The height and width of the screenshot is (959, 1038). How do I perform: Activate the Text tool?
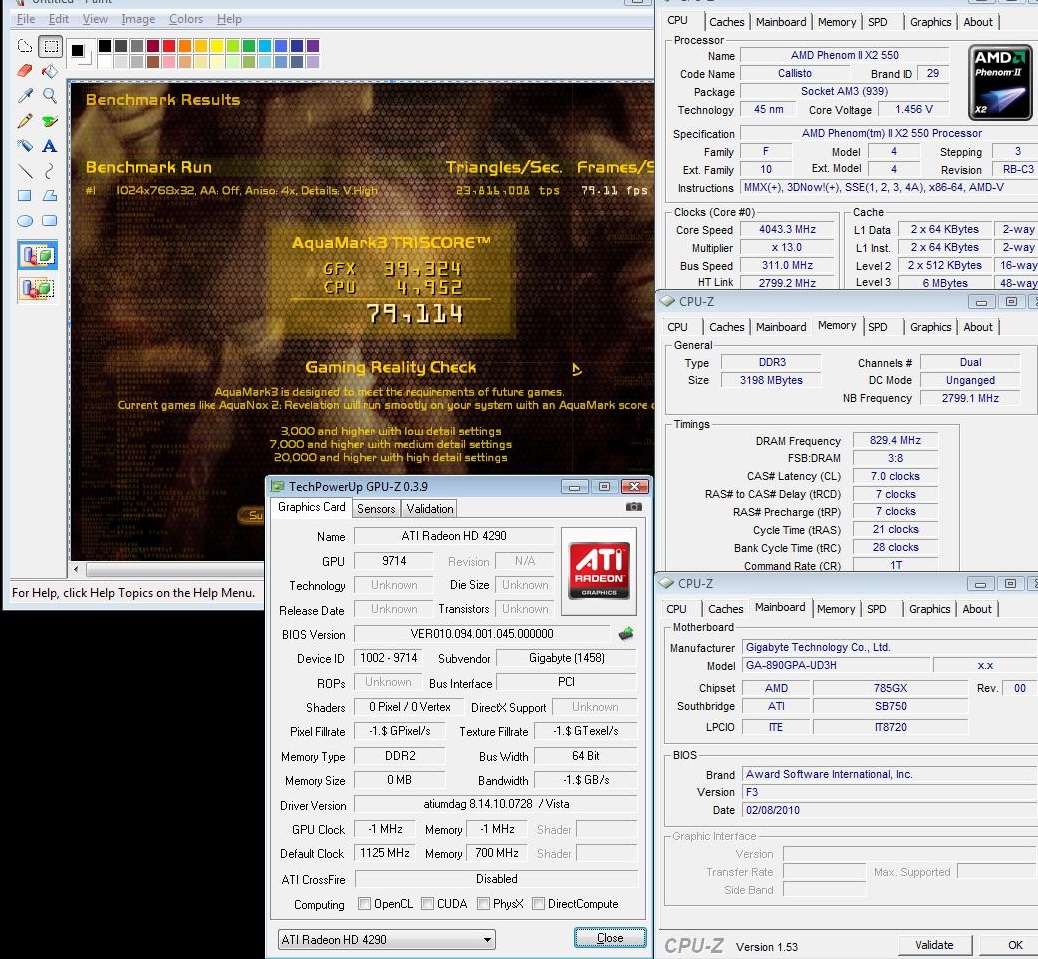pyautogui.click(x=49, y=146)
